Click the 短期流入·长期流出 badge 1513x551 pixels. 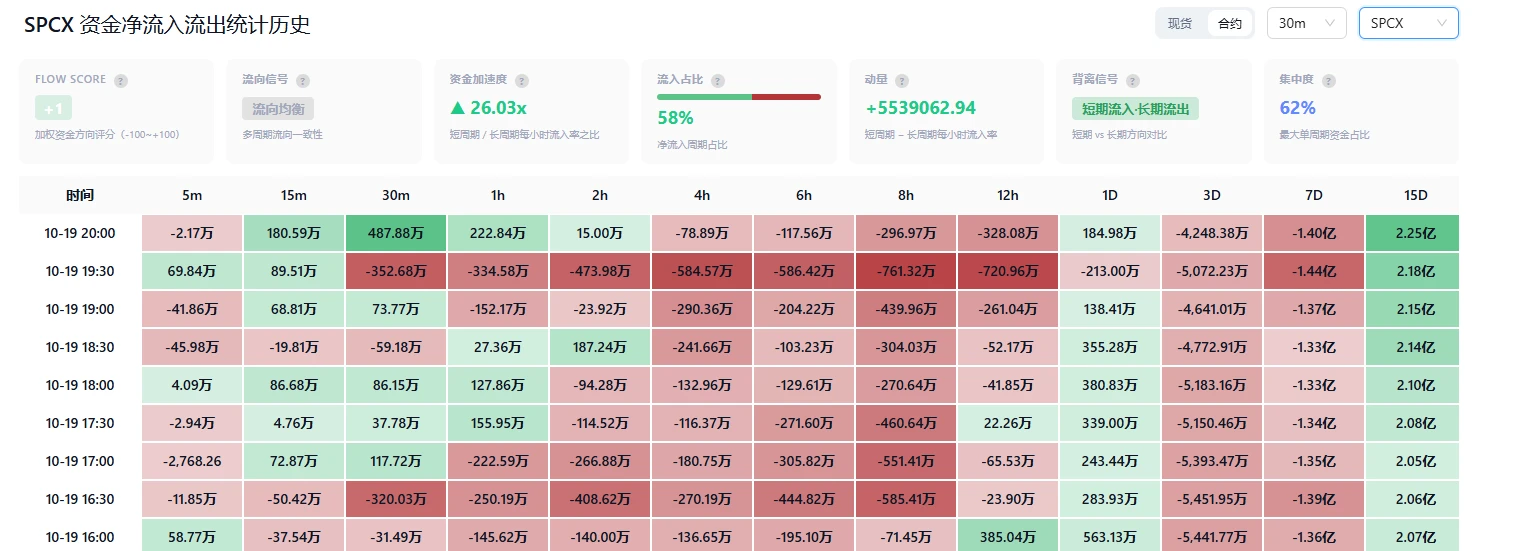pos(1135,108)
